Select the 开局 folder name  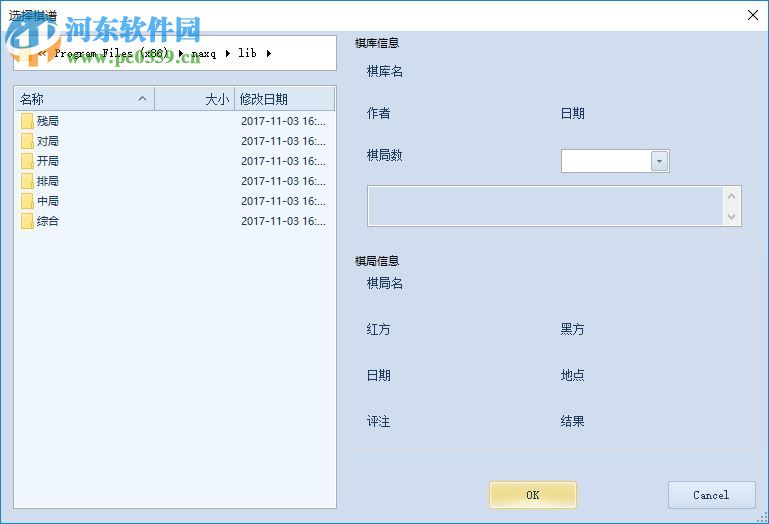(48, 161)
